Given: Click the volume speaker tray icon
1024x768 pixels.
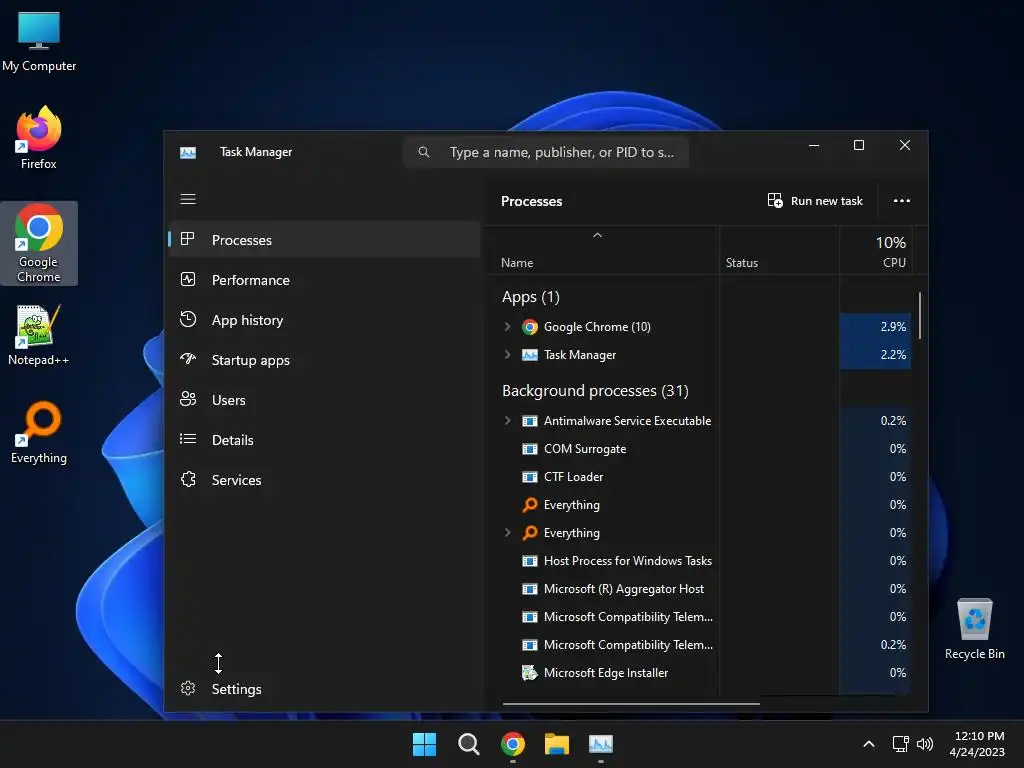Looking at the screenshot, I should 925,744.
